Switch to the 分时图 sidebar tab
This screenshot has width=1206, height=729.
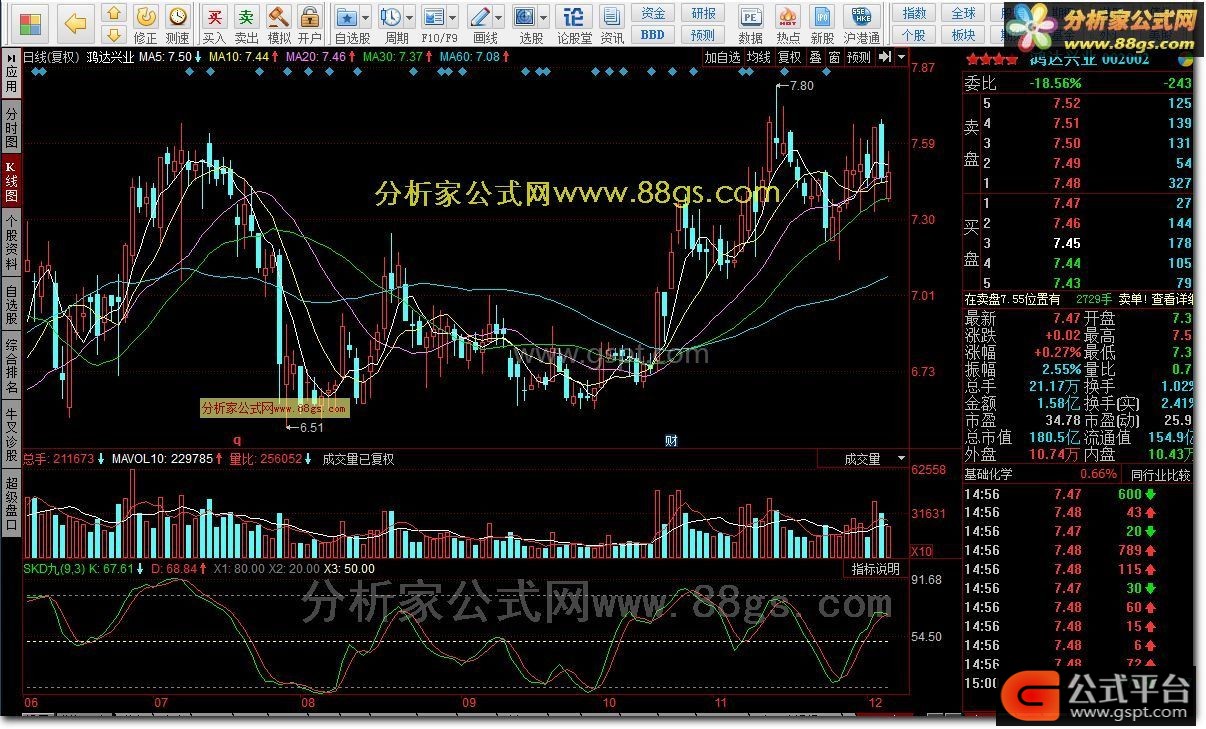click(x=11, y=128)
